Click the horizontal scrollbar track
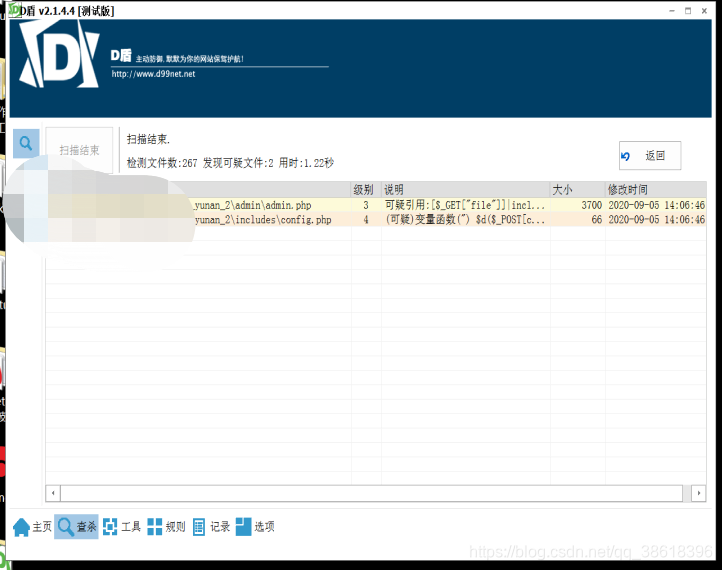The height and width of the screenshot is (570, 722). (371, 493)
